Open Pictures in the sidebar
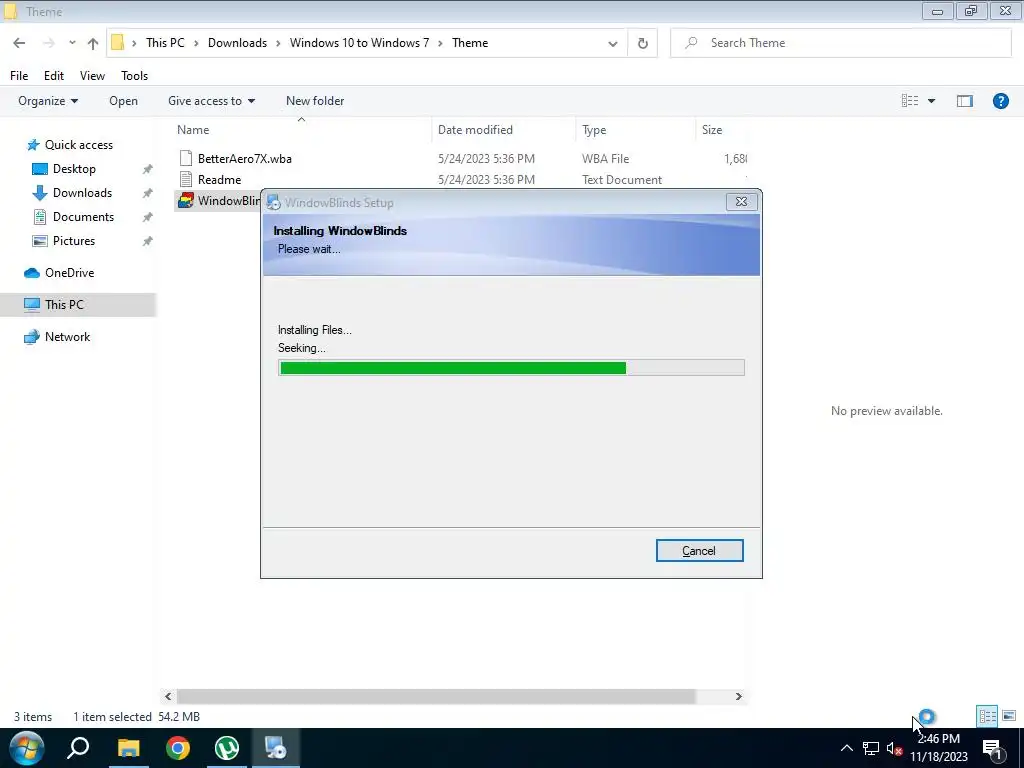Image resolution: width=1024 pixels, height=768 pixels. 74,241
